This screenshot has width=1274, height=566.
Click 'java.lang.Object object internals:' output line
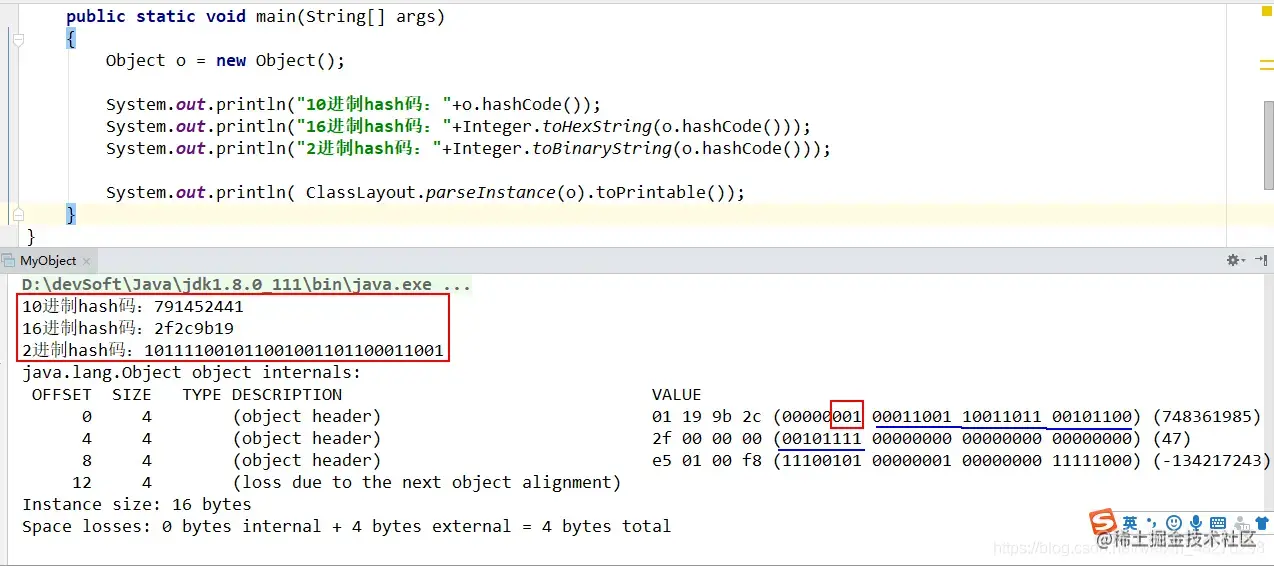point(191,372)
